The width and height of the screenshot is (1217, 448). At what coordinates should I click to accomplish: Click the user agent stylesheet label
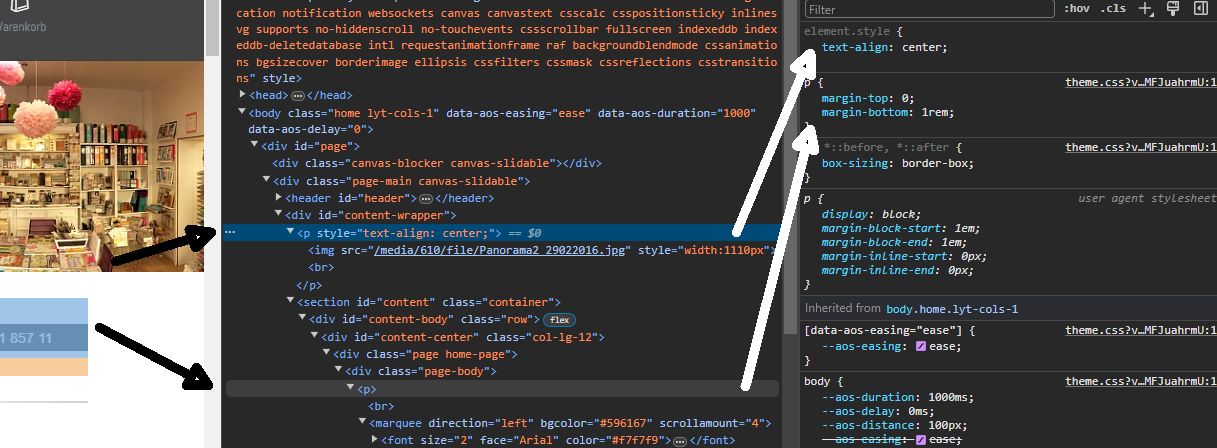(x=1147, y=199)
